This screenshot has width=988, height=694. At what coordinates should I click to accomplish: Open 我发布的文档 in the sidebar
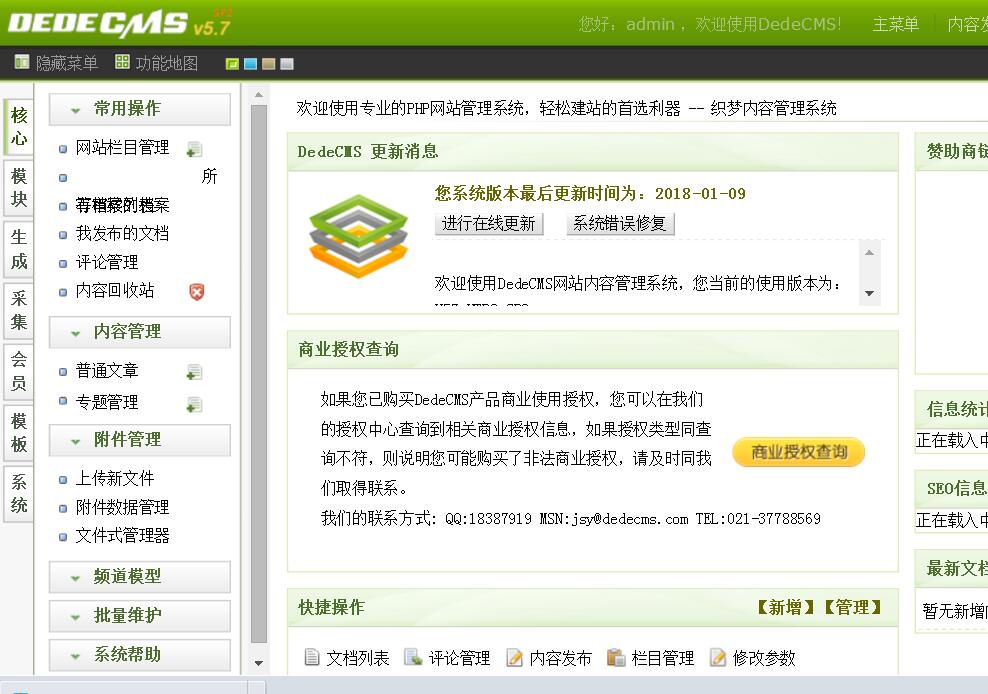point(122,234)
